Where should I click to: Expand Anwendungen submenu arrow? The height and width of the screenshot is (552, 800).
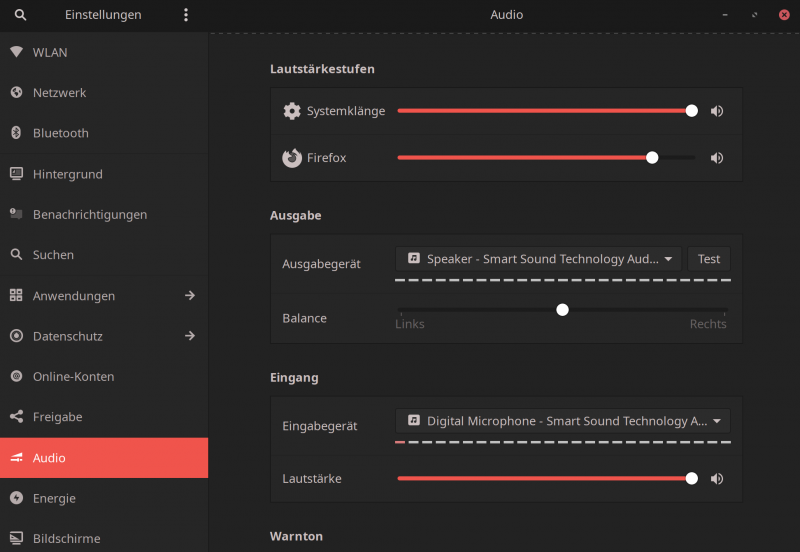(190, 296)
